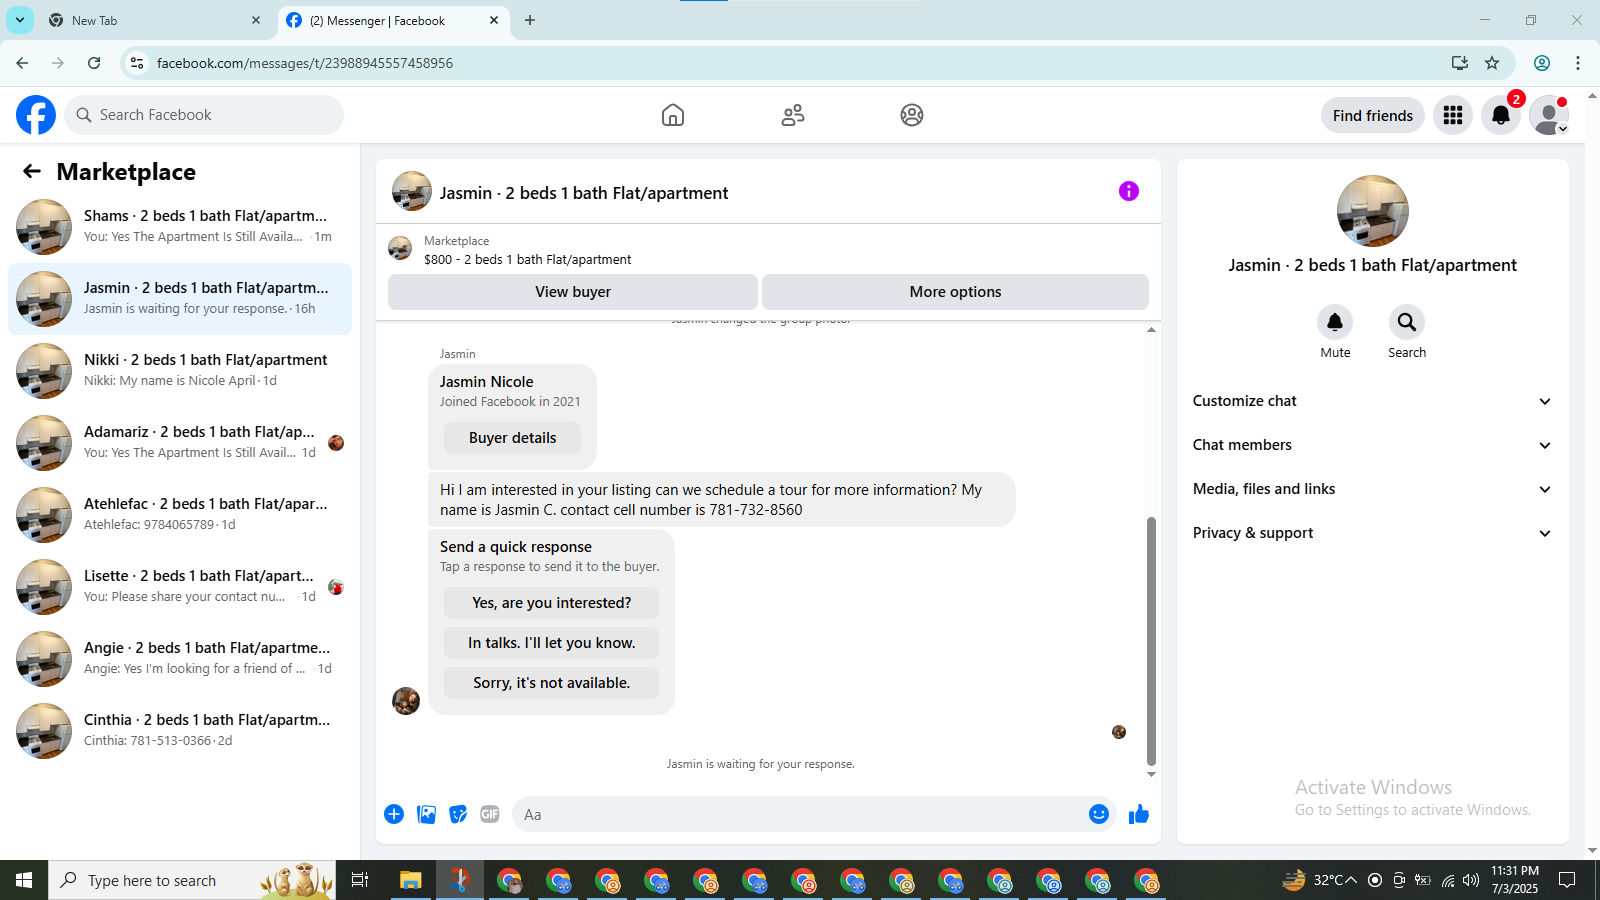Image resolution: width=1600 pixels, height=900 pixels.
Task: Expand Chat members section
Action: pyautogui.click(x=1372, y=445)
